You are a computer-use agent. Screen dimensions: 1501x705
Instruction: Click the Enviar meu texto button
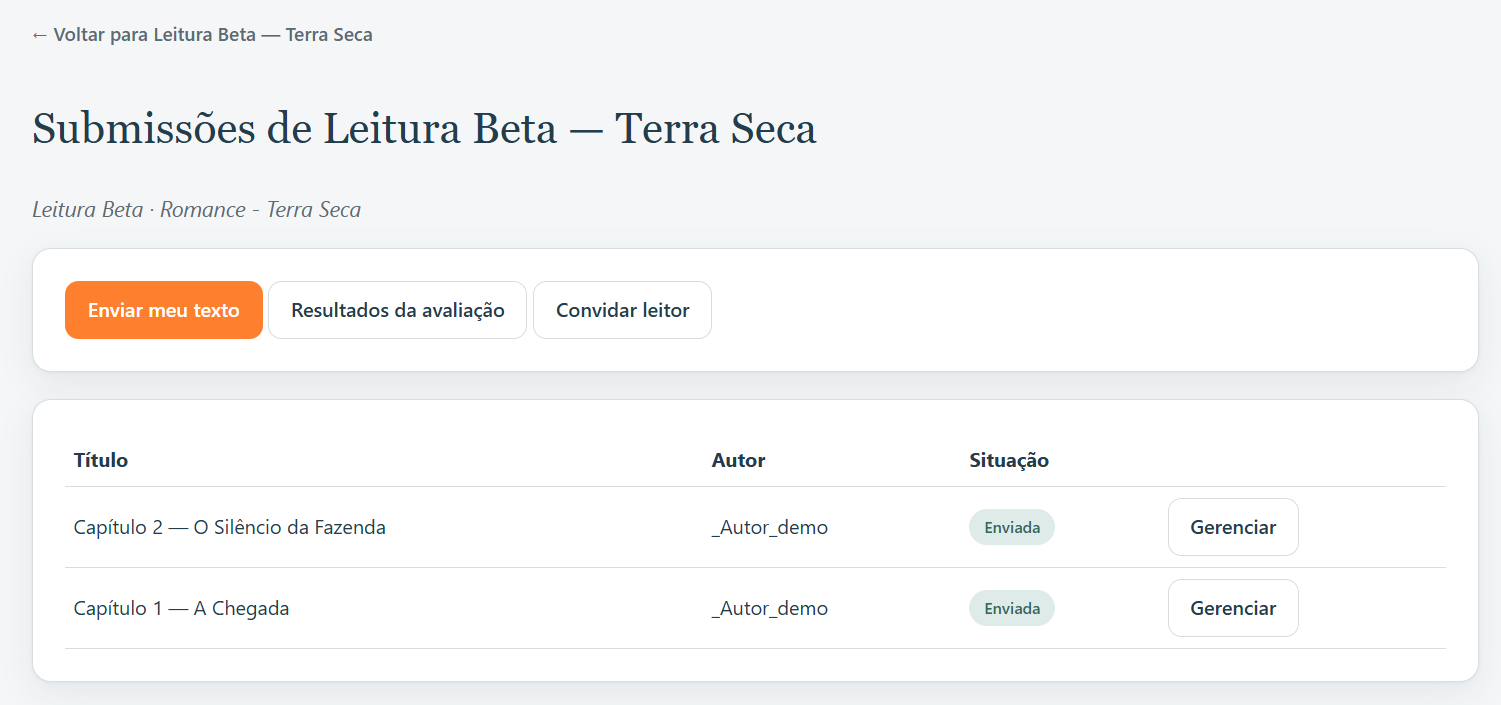164,310
